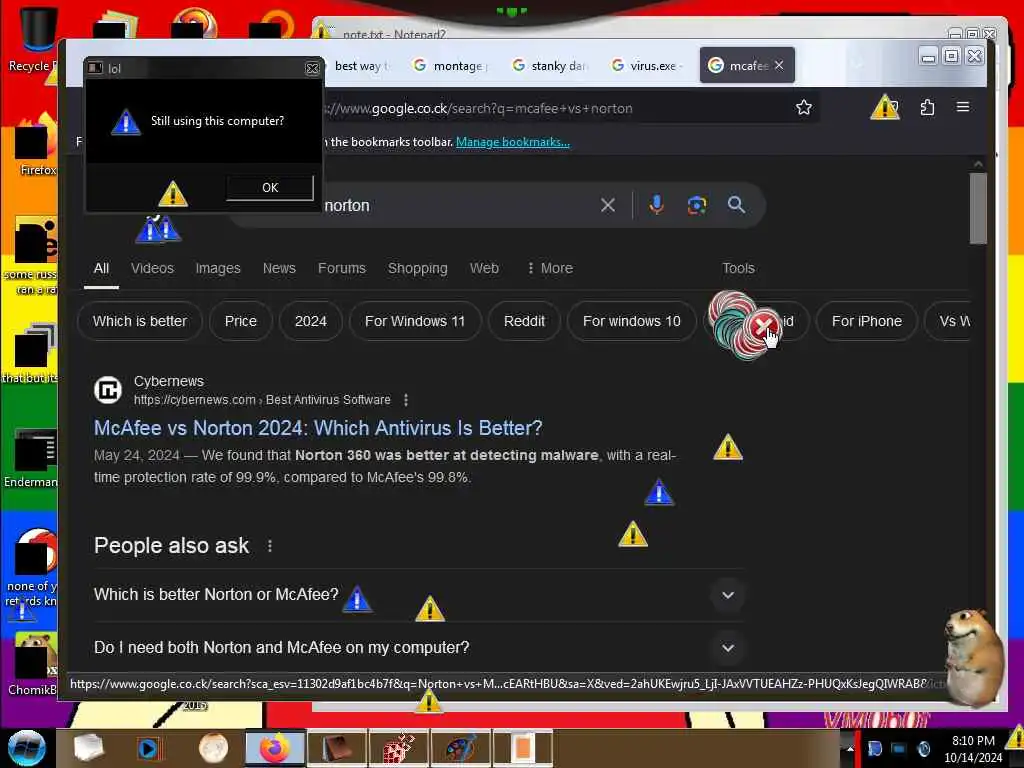Click the "Which is better" chip
The width and height of the screenshot is (1024, 768).
point(140,321)
